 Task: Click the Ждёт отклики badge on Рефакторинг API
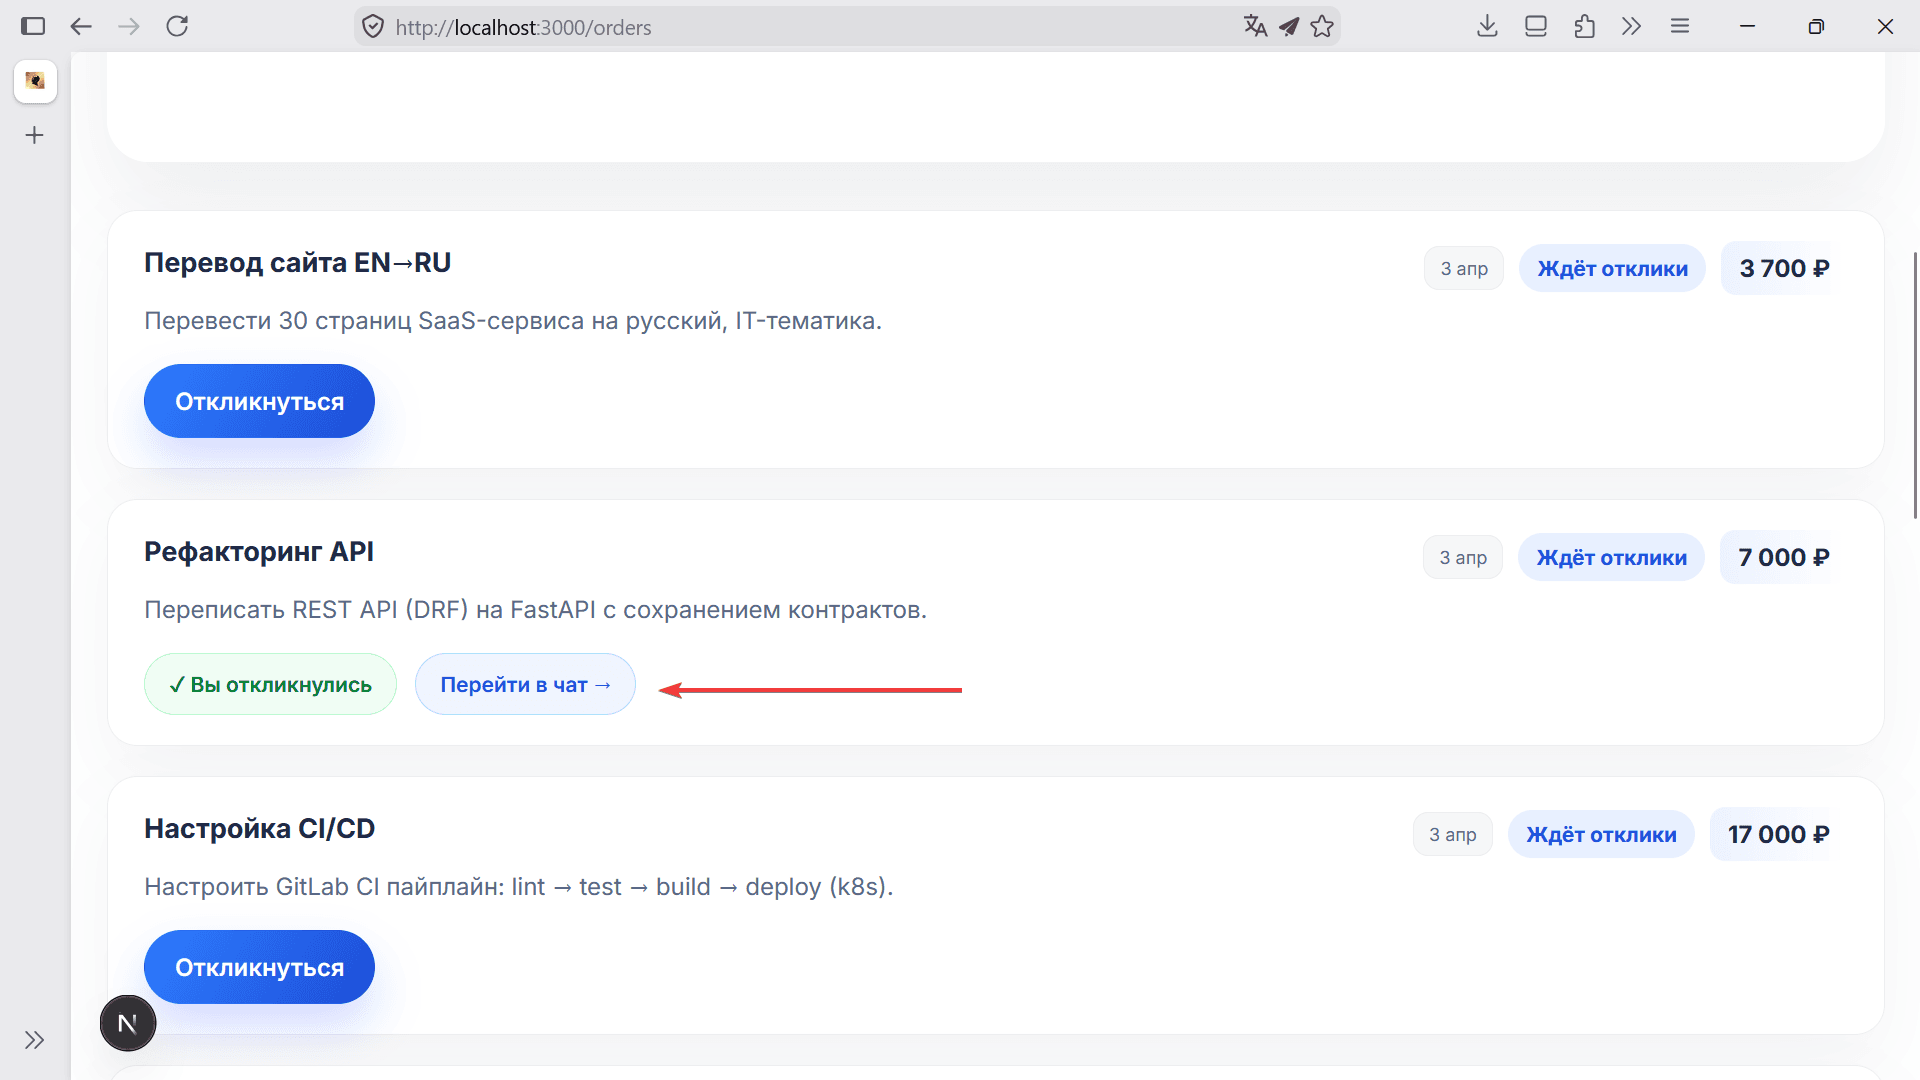click(1611, 557)
